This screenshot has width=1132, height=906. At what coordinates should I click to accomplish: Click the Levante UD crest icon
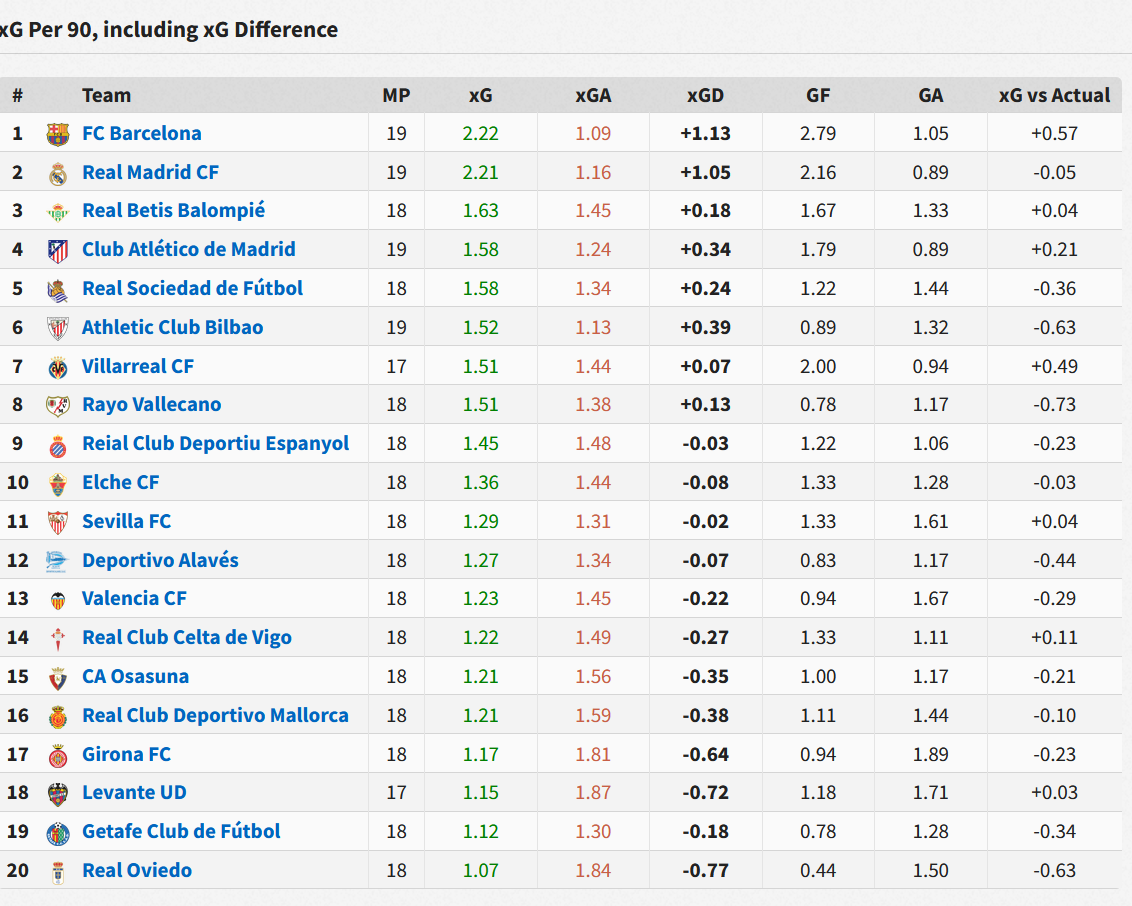click(58, 794)
